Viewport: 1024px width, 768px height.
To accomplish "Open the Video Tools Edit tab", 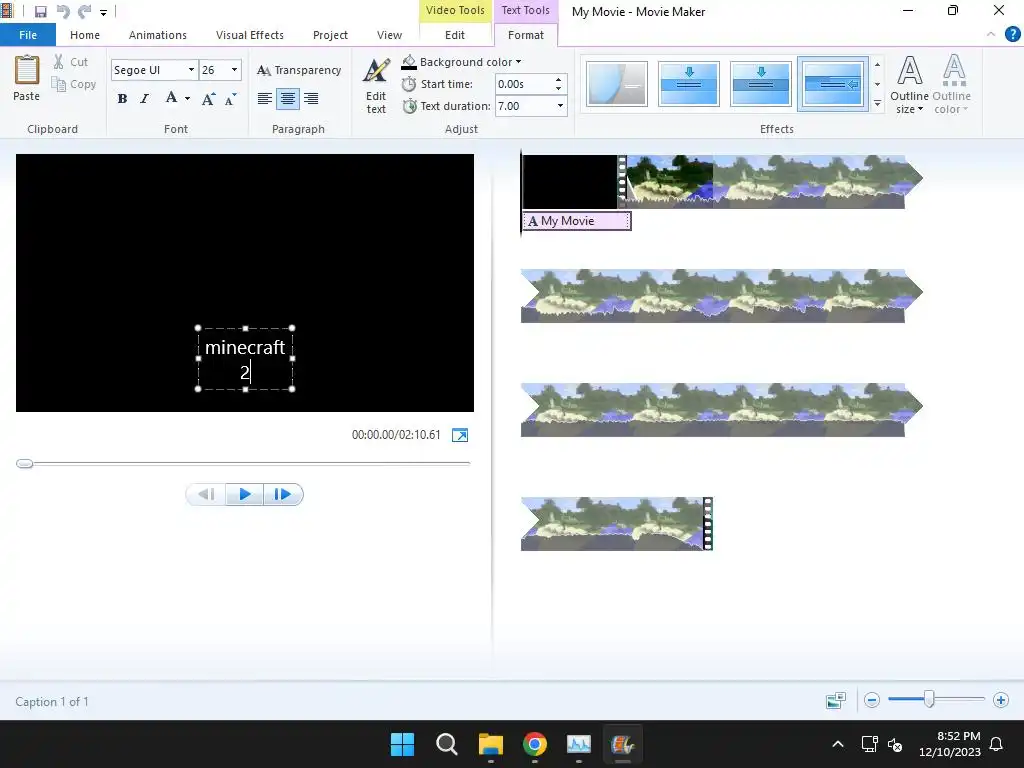I will click(x=455, y=35).
